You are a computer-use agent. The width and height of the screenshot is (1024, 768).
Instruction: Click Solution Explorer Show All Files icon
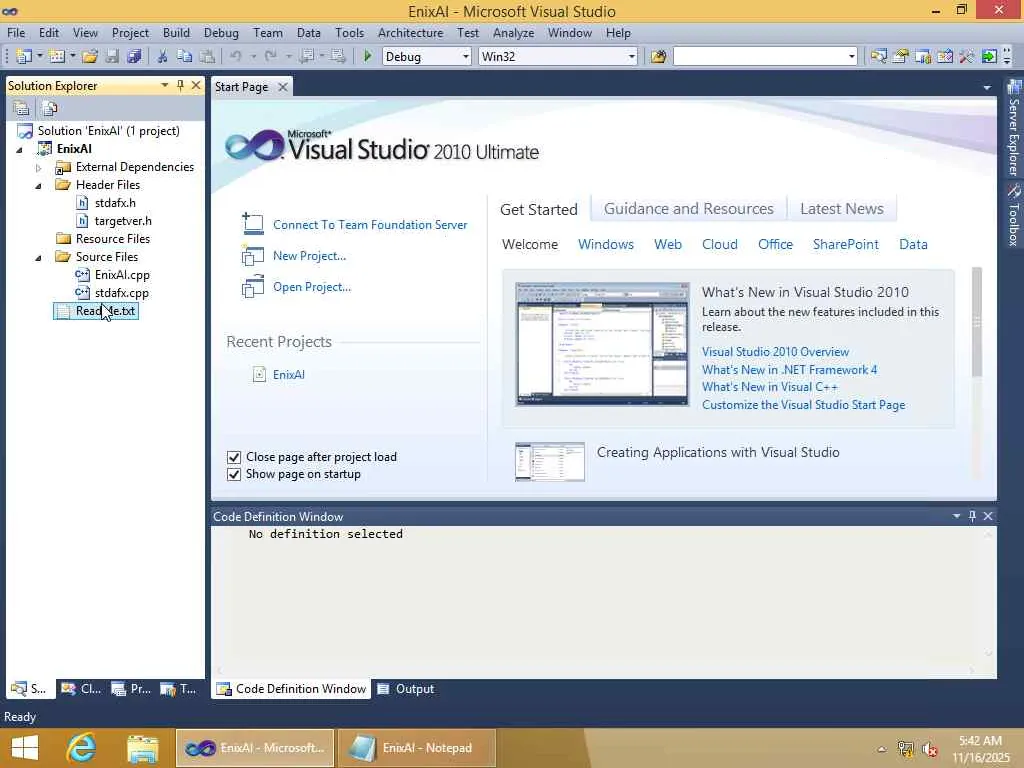point(50,108)
